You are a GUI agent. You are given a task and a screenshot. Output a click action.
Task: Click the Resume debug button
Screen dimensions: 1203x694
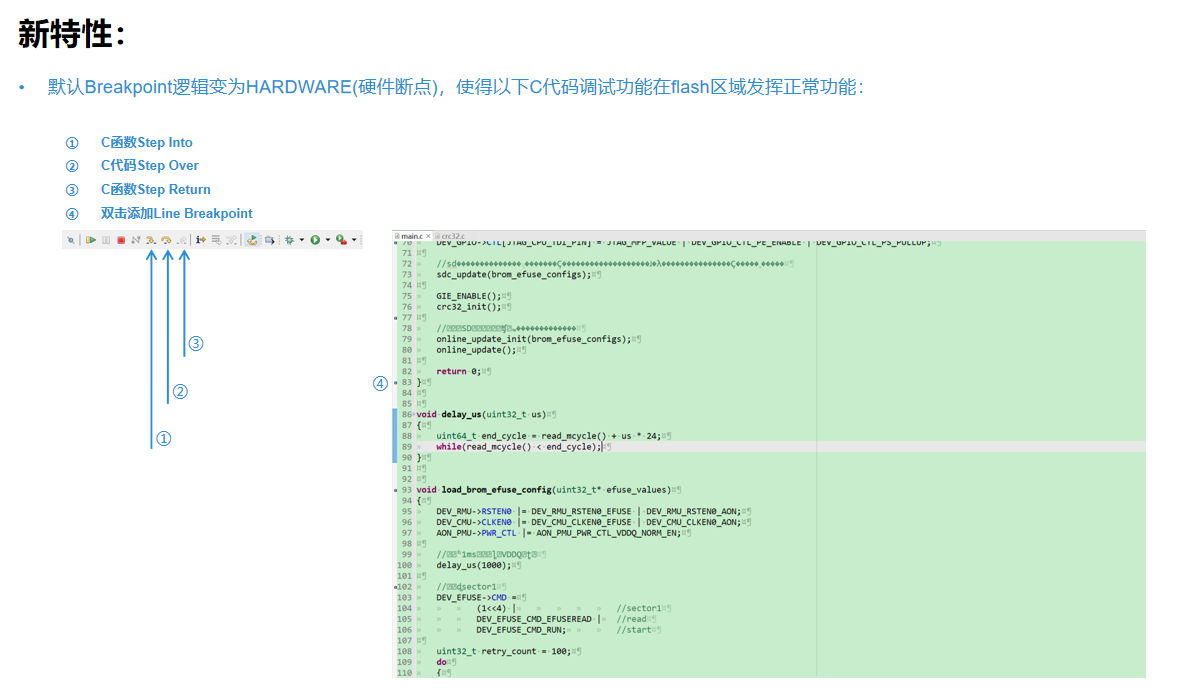(x=90, y=240)
